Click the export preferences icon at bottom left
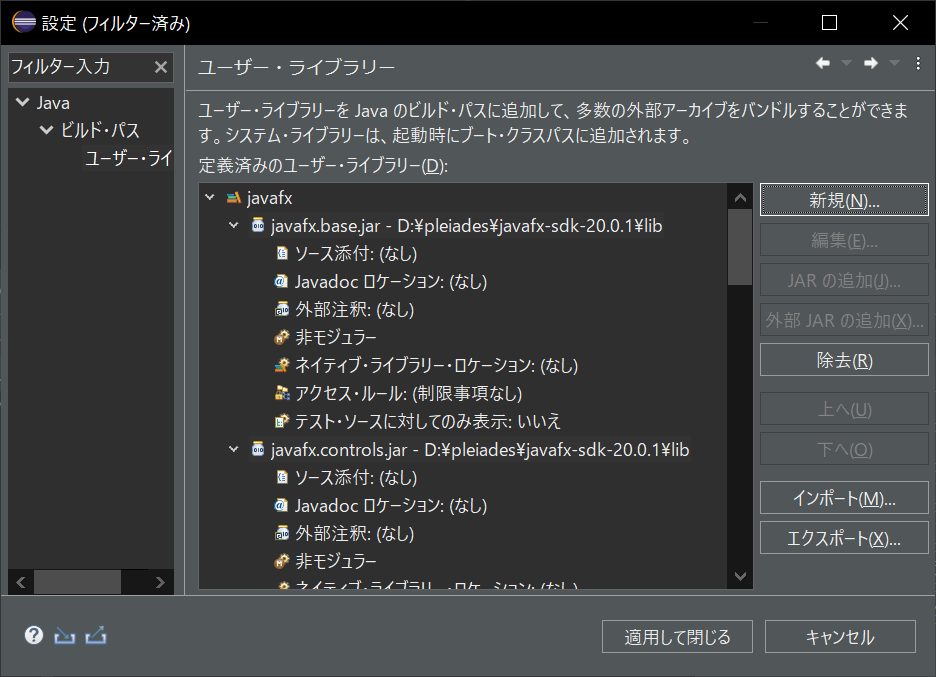 coord(95,635)
